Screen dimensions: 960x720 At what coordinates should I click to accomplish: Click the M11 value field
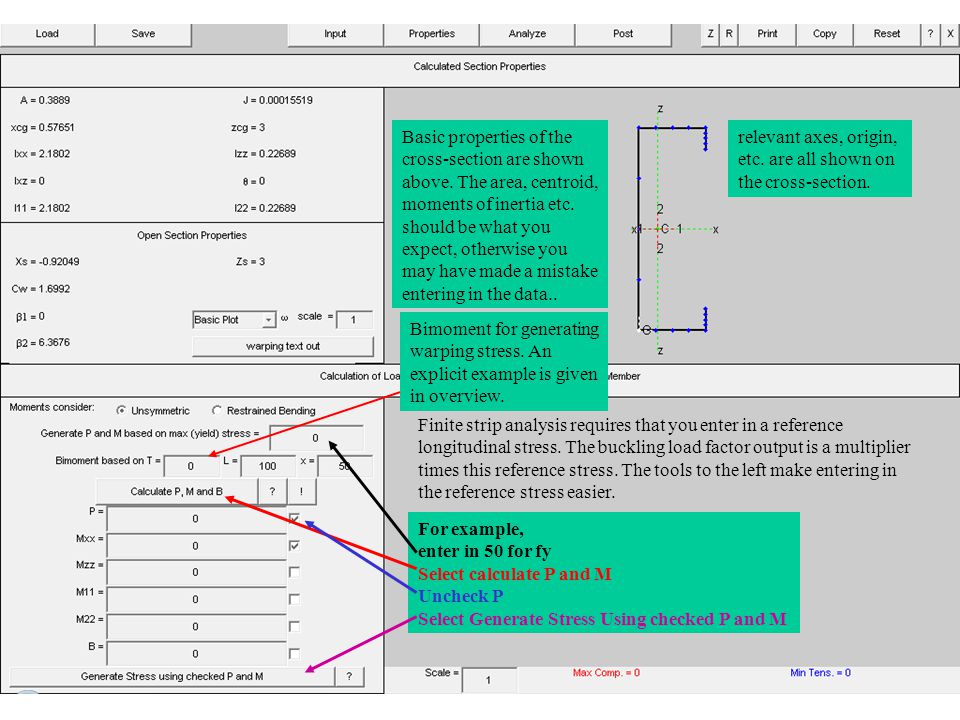196,599
